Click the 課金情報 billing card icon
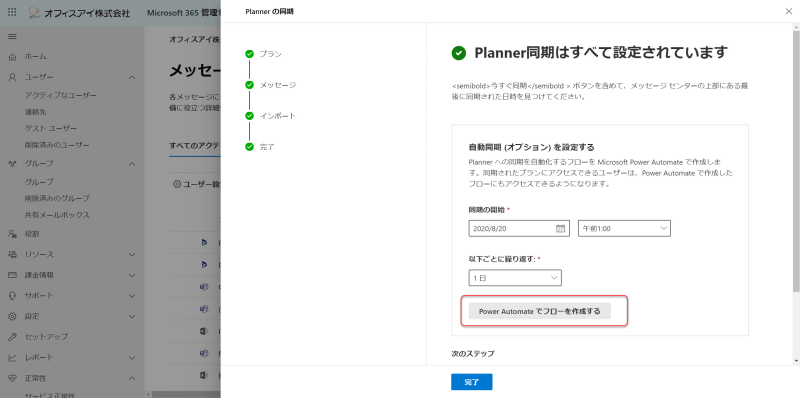800x398 pixels. pos(13,275)
